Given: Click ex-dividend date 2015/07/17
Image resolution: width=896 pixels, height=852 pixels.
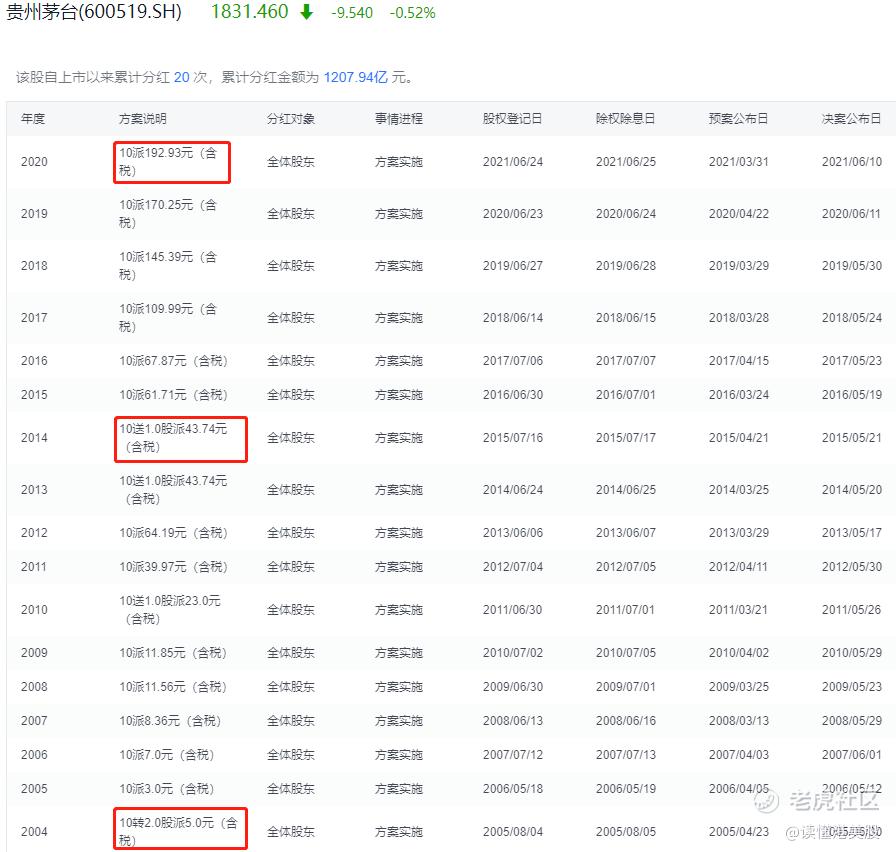Looking at the screenshot, I should pos(626,438).
